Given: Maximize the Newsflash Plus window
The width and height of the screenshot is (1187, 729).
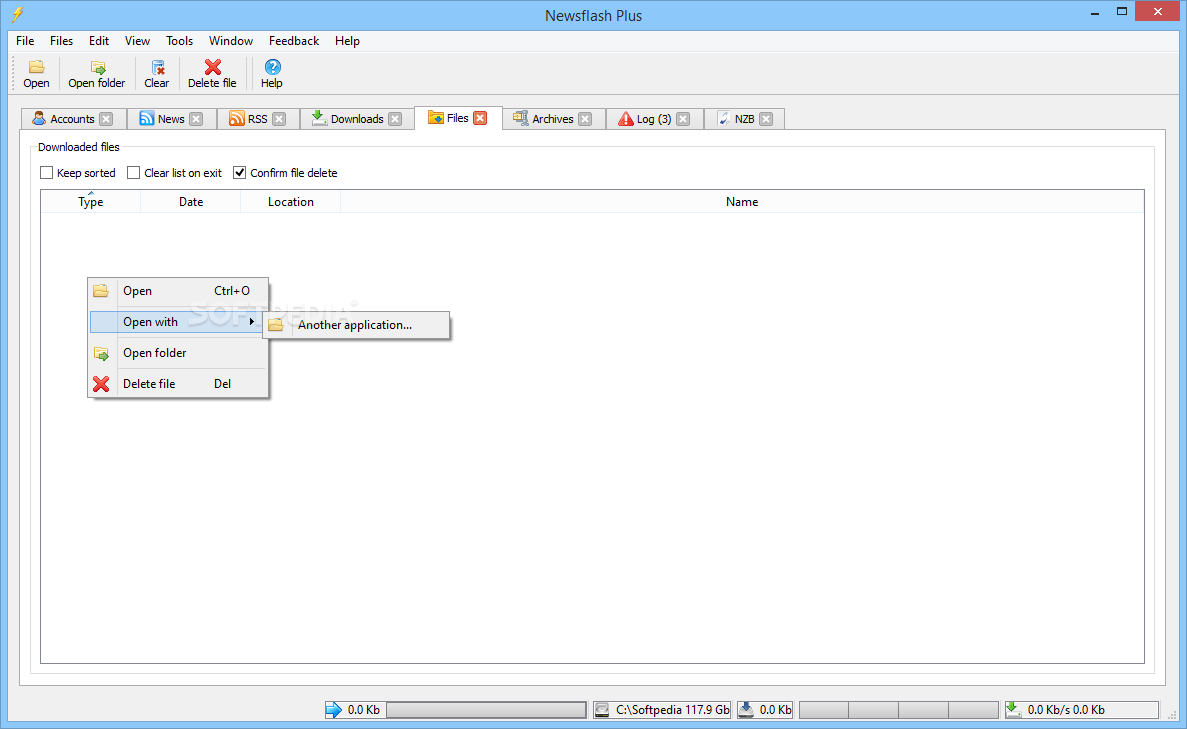Looking at the screenshot, I should click(1122, 11).
